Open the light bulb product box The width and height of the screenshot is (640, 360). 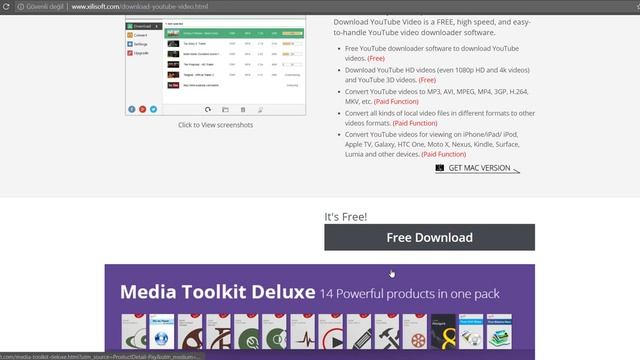(471, 331)
